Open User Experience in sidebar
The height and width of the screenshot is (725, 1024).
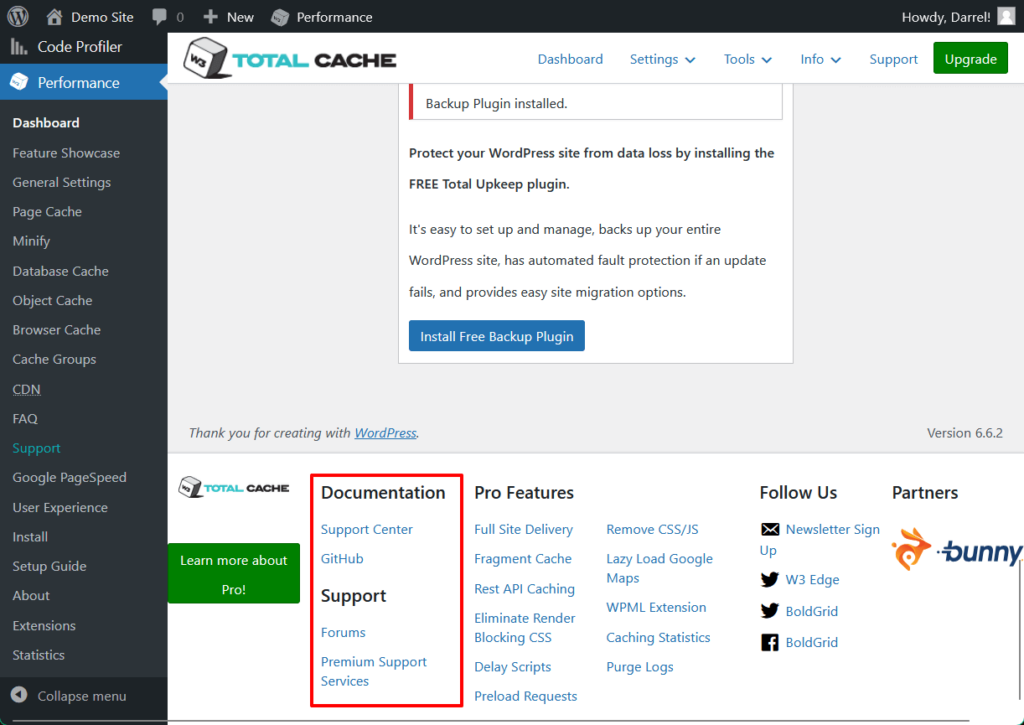(x=60, y=508)
